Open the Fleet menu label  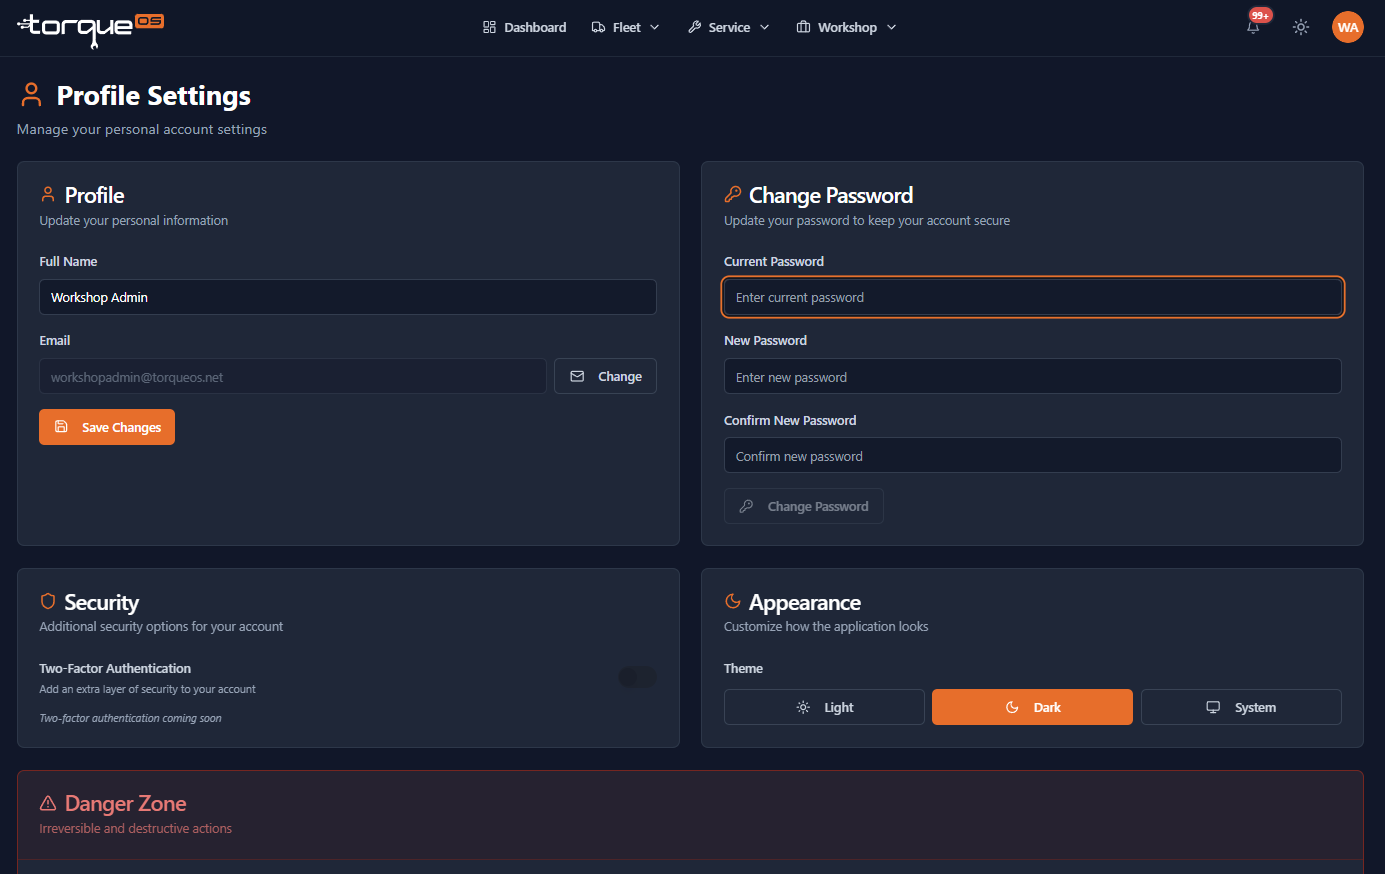click(x=627, y=27)
